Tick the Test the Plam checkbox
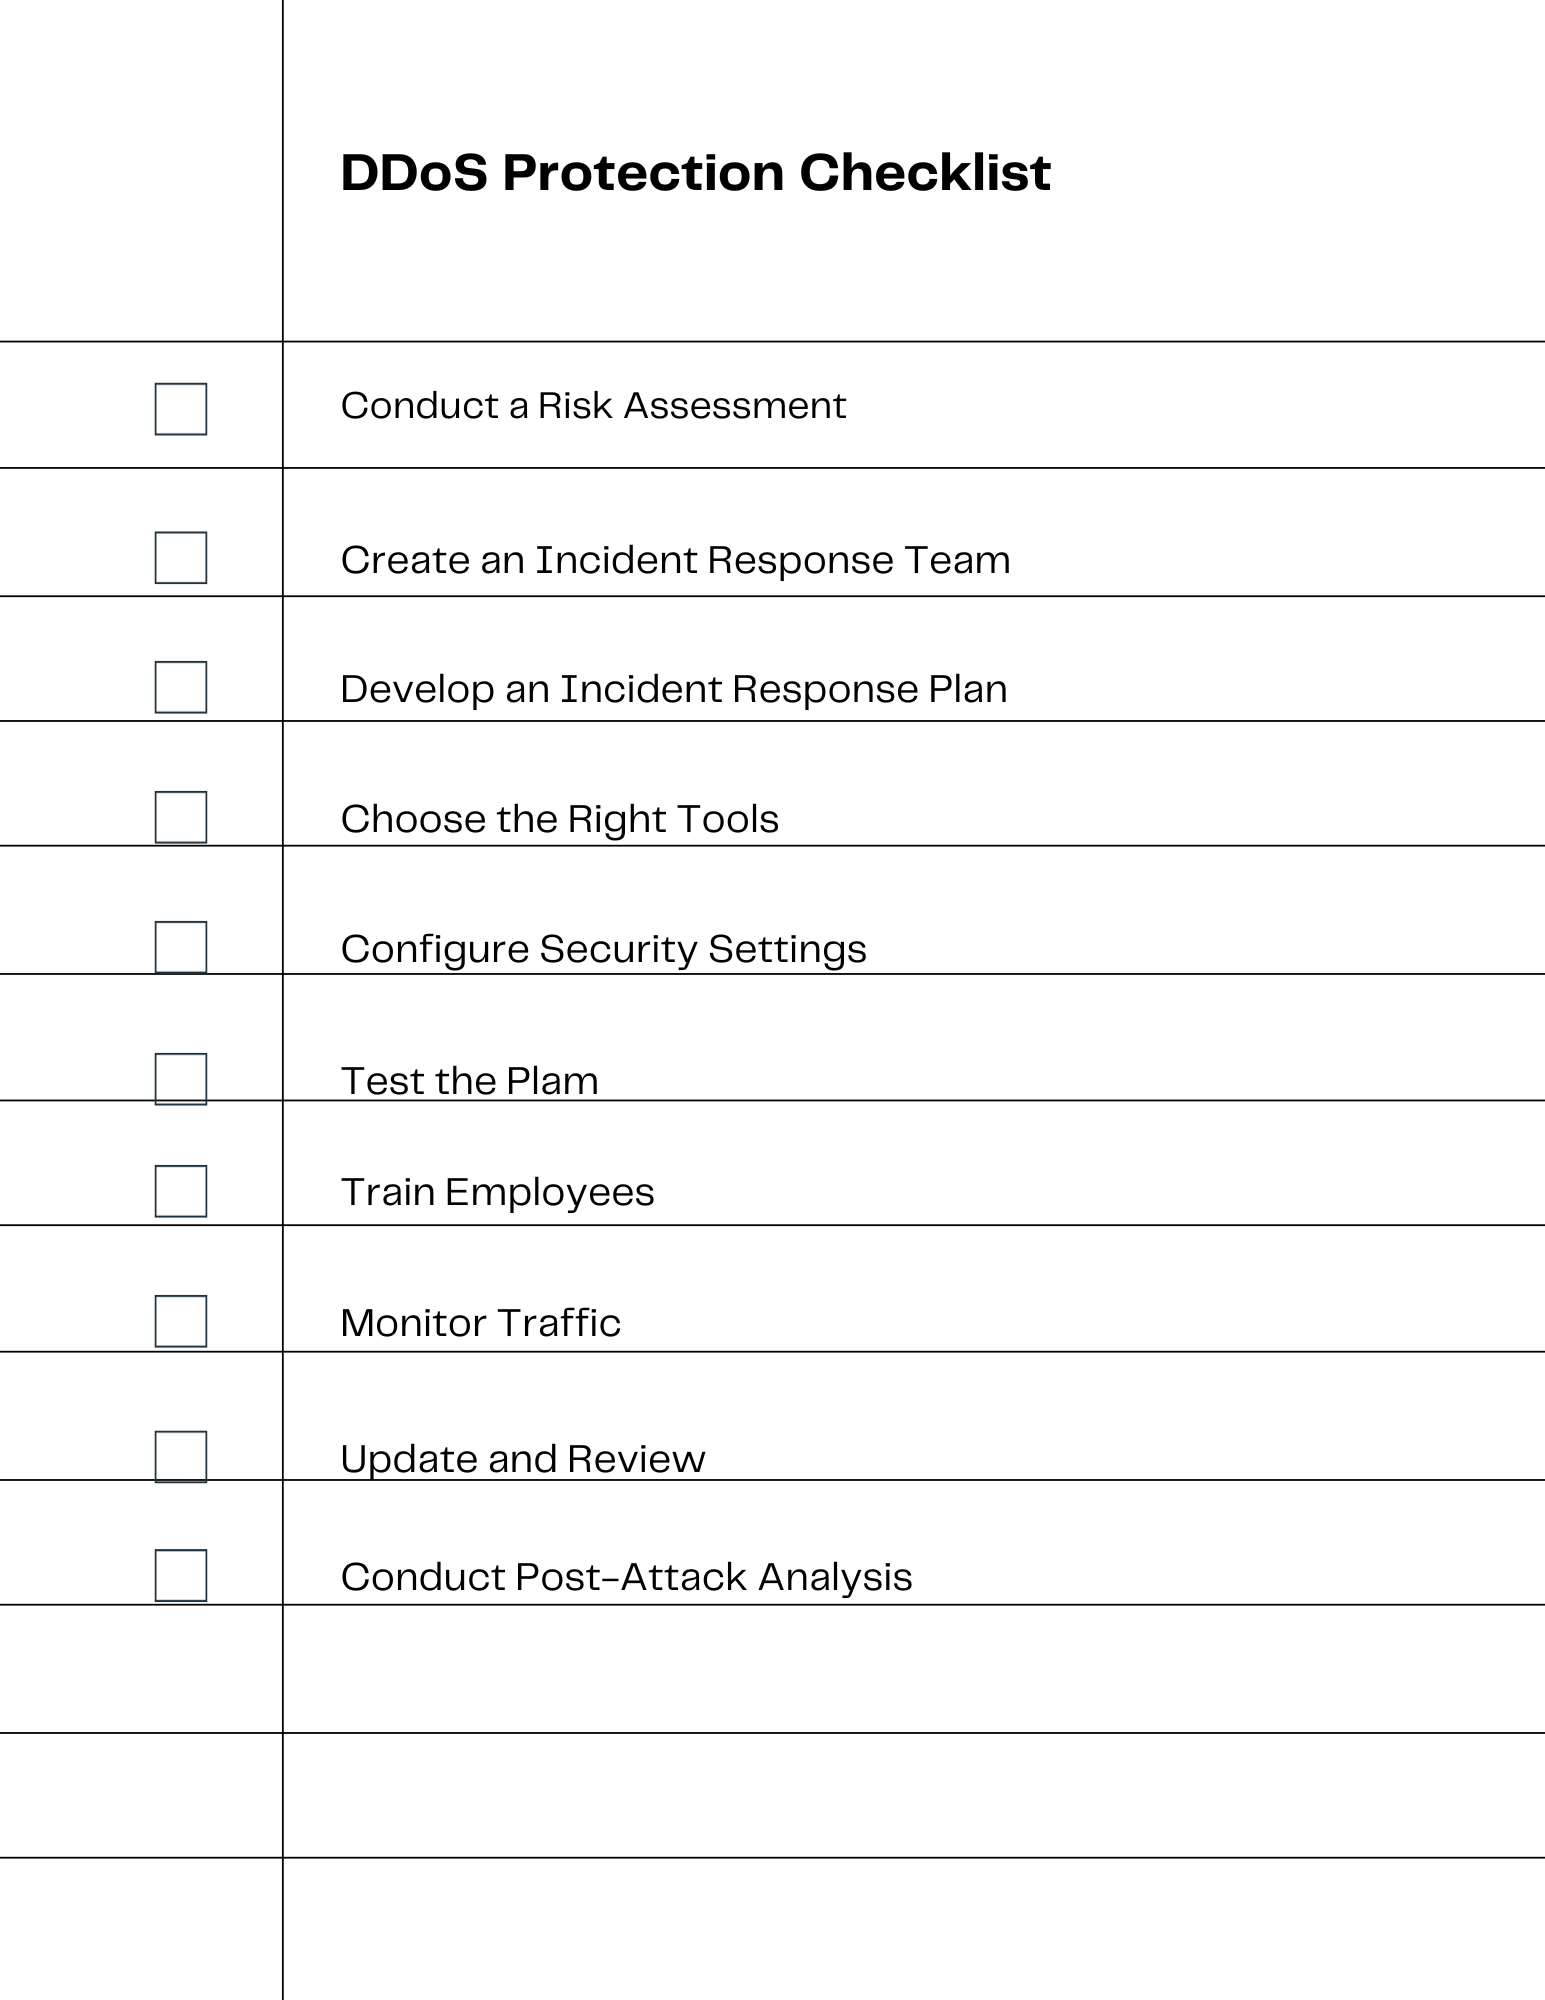 coord(181,1079)
